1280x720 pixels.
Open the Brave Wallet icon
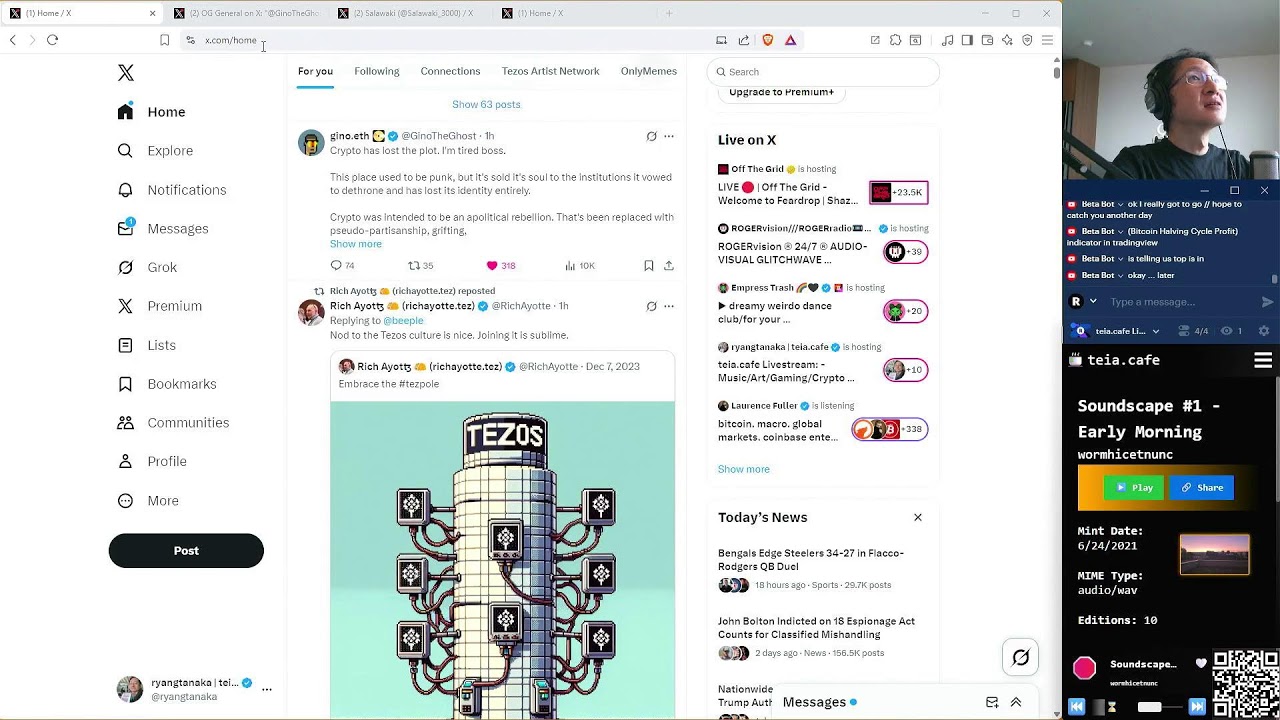click(x=987, y=40)
